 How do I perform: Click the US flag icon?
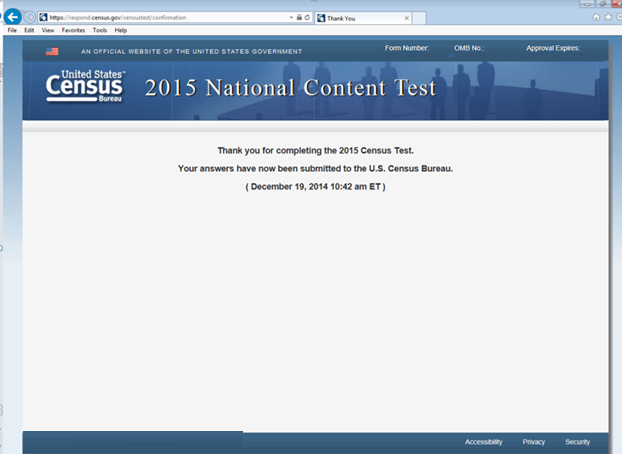pos(52,52)
